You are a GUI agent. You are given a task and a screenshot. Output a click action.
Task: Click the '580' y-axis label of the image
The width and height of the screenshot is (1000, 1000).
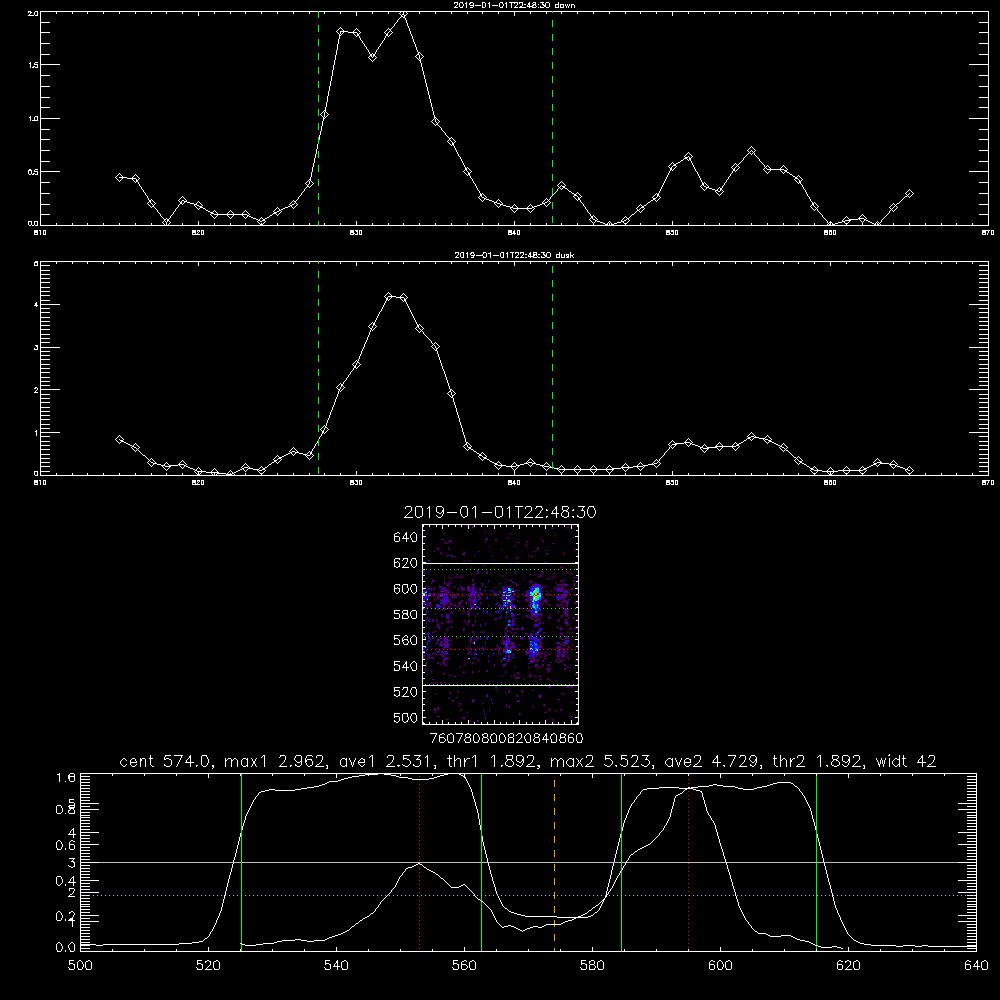[406, 615]
